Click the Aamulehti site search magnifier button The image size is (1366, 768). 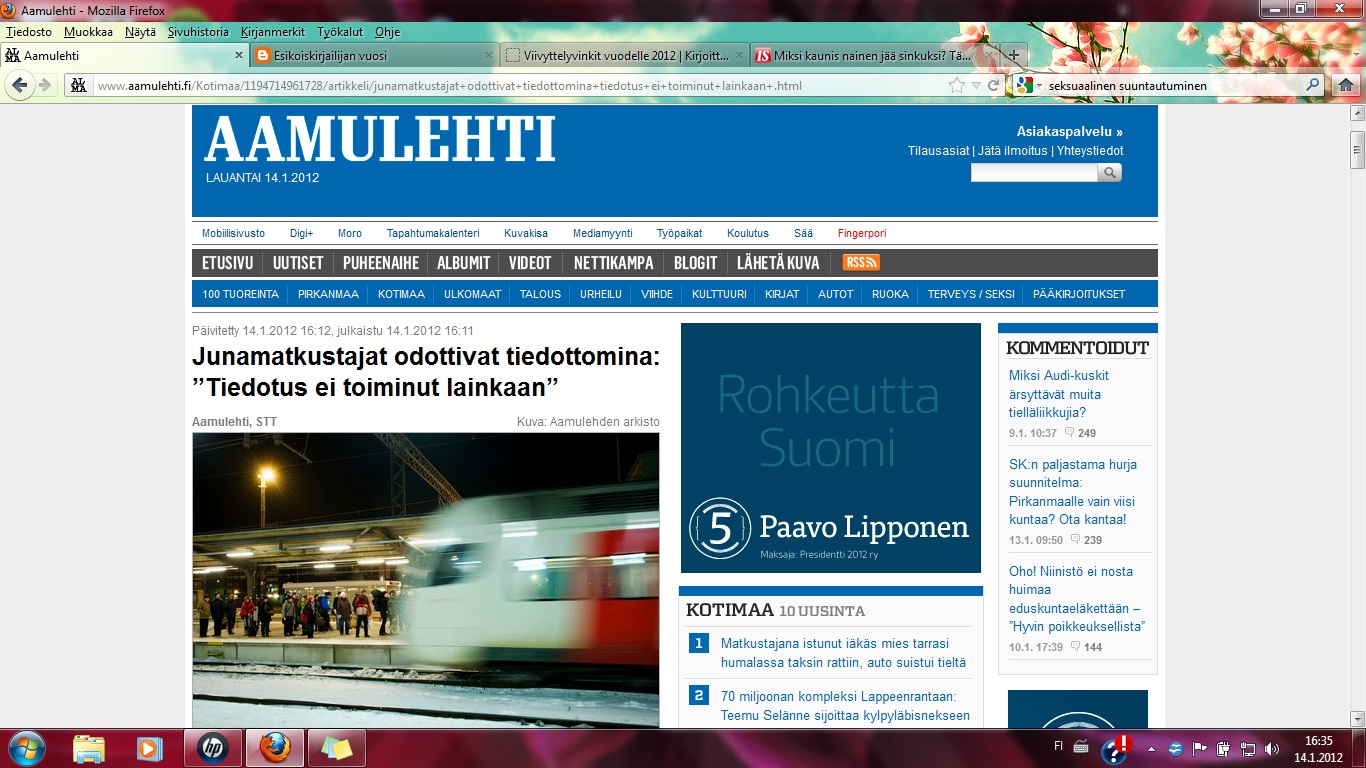click(1109, 173)
